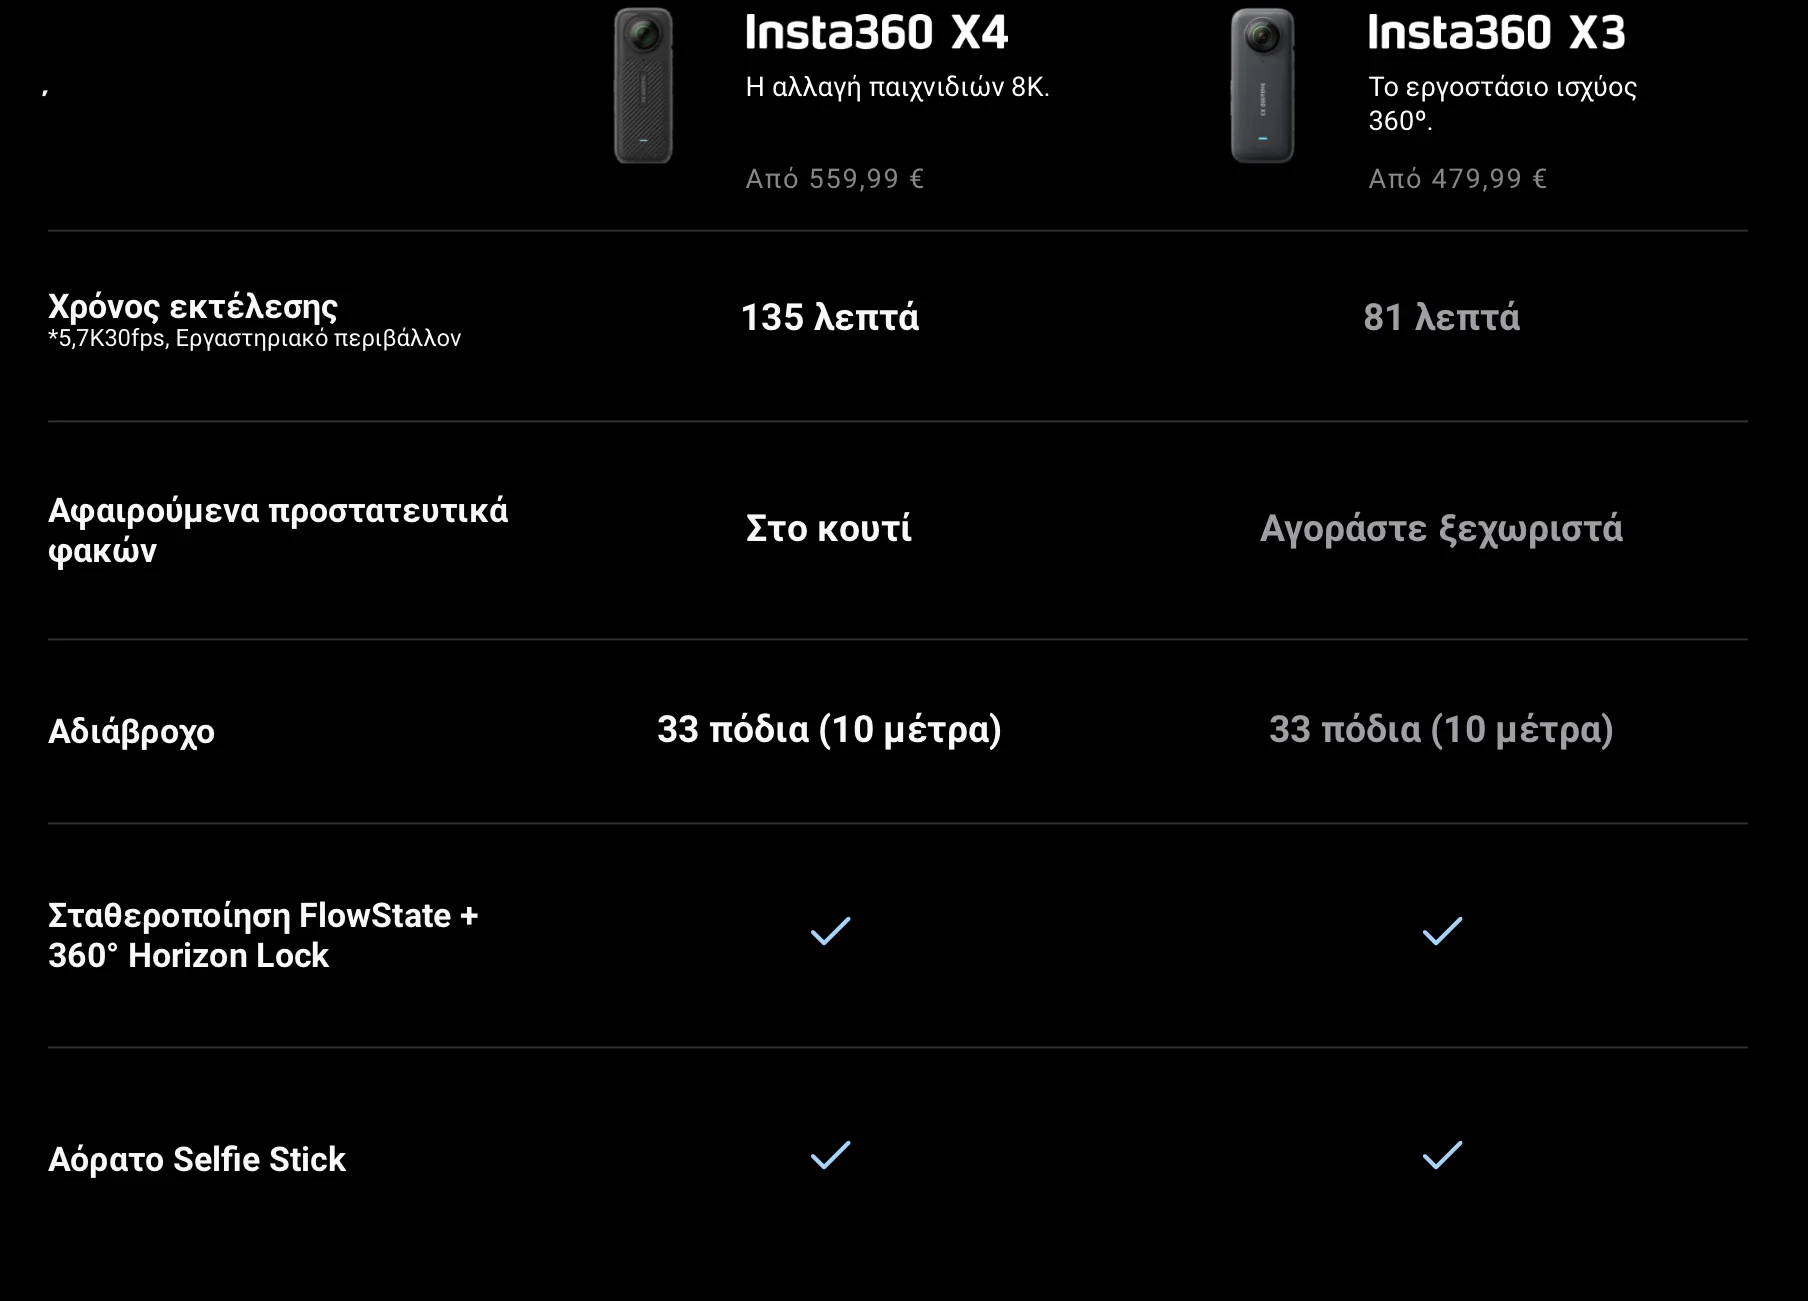Click X4 Invisible Selfie Stick checkmark
1808x1301 pixels.
click(x=830, y=1155)
